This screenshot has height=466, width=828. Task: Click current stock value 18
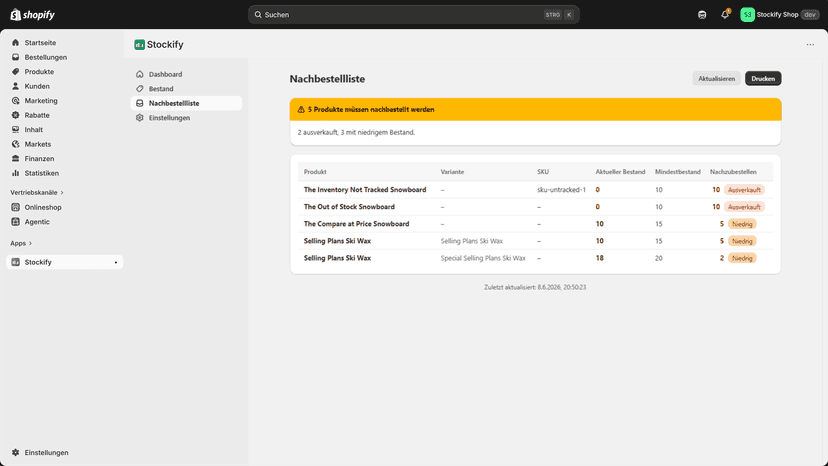coord(599,258)
